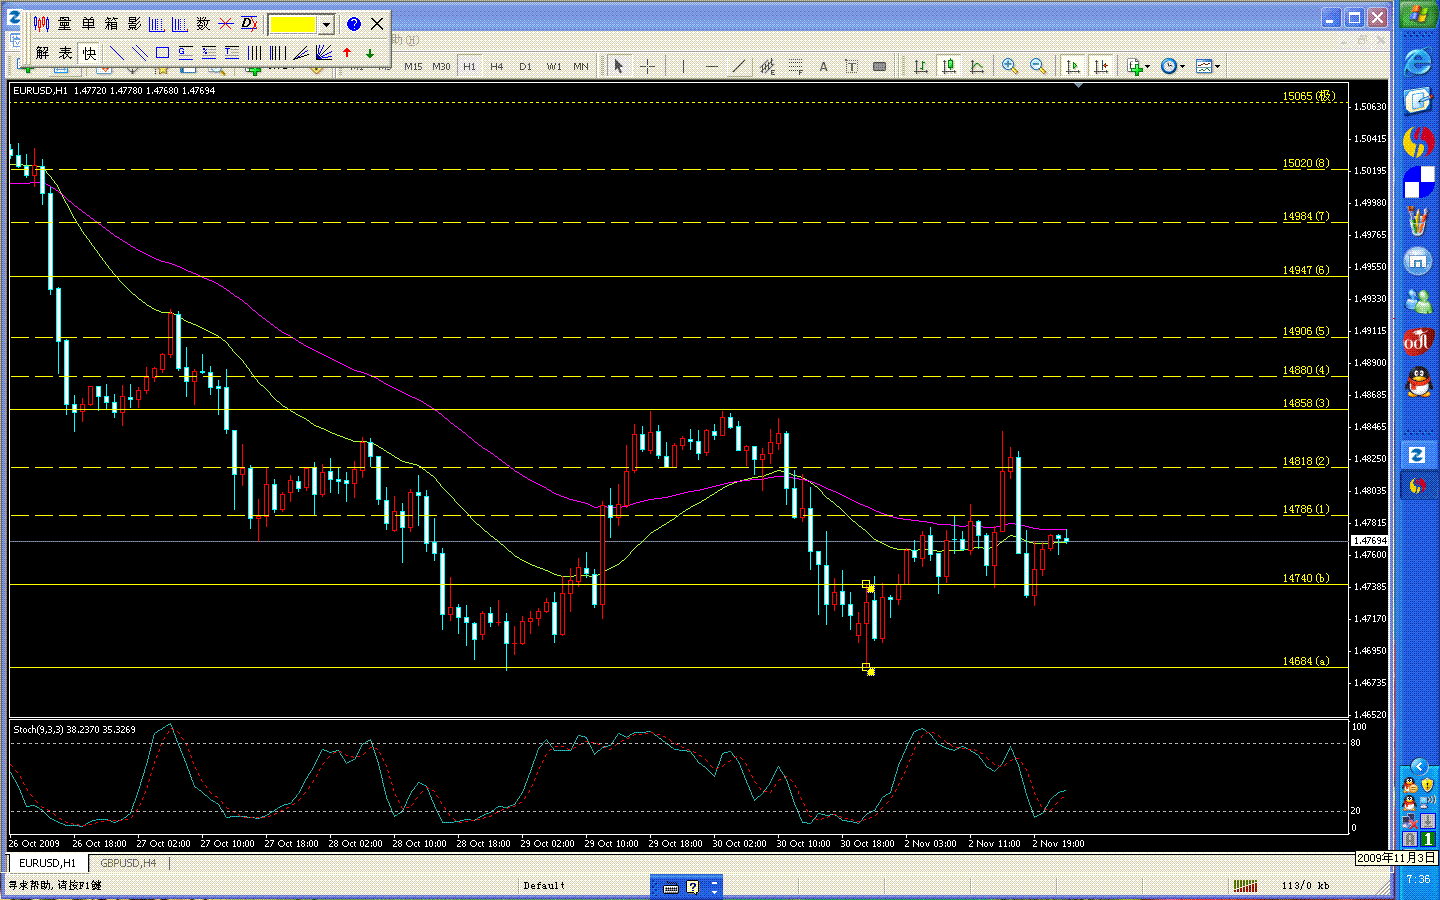Click the 113/0 kb connection status
This screenshot has height=900, width=1440.
[1305, 886]
